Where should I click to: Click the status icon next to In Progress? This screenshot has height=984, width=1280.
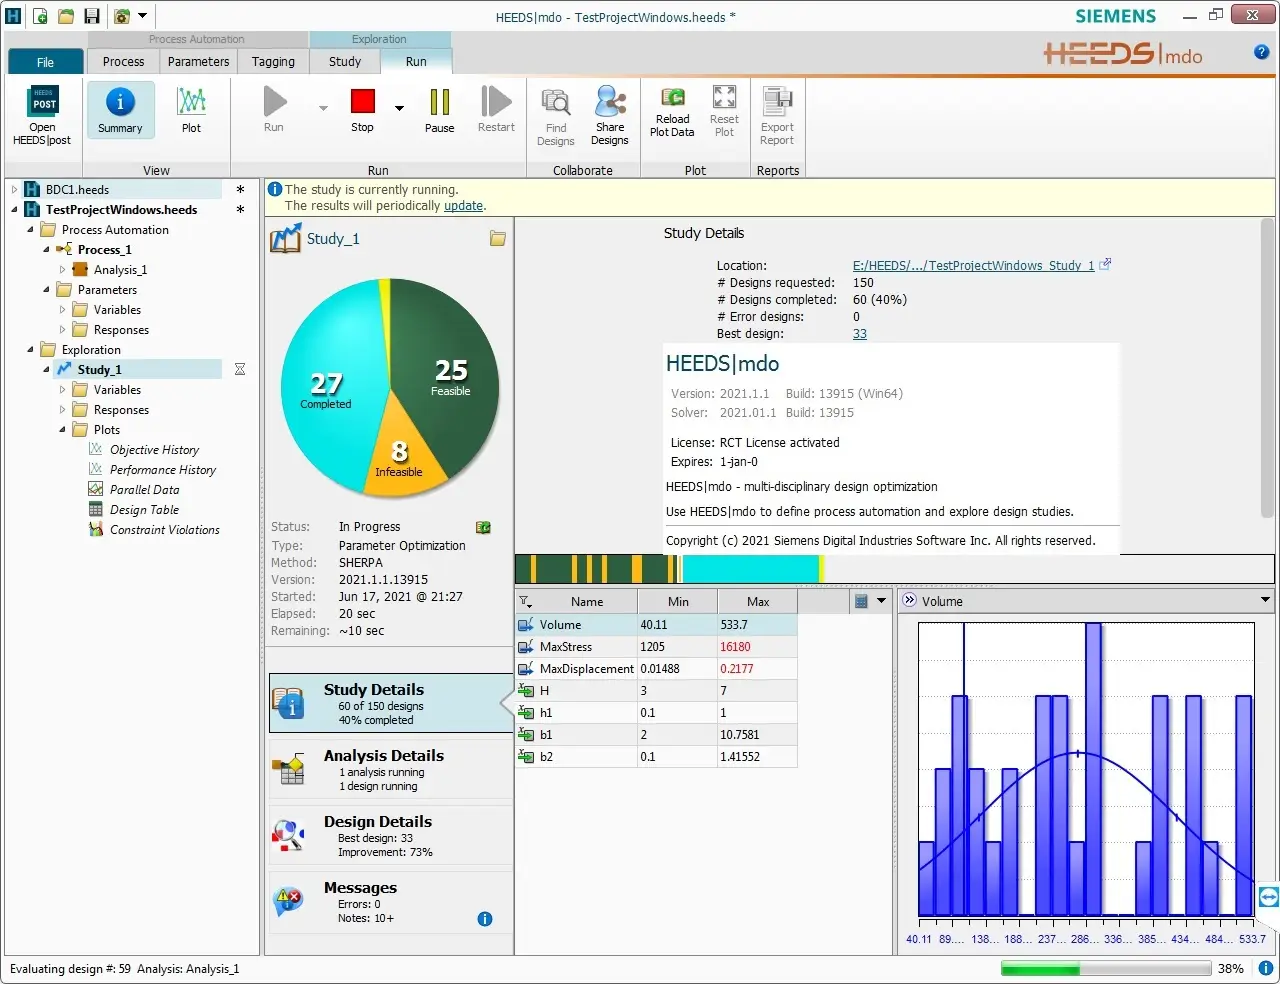pyautogui.click(x=483, y=527)
